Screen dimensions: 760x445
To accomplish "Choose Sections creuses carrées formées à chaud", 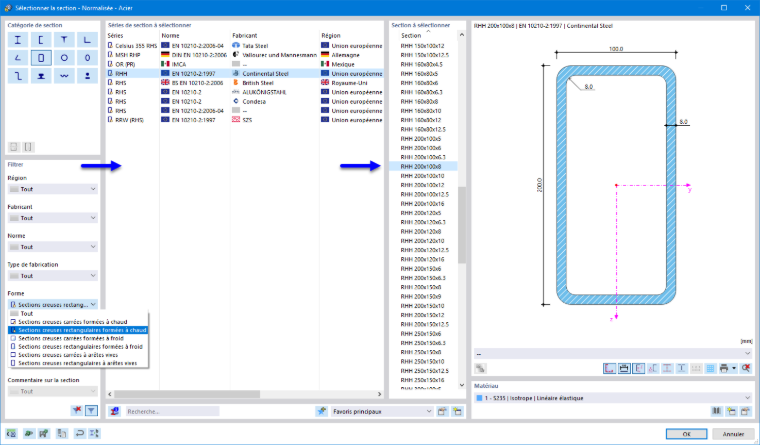I will [x=78, y=322].
